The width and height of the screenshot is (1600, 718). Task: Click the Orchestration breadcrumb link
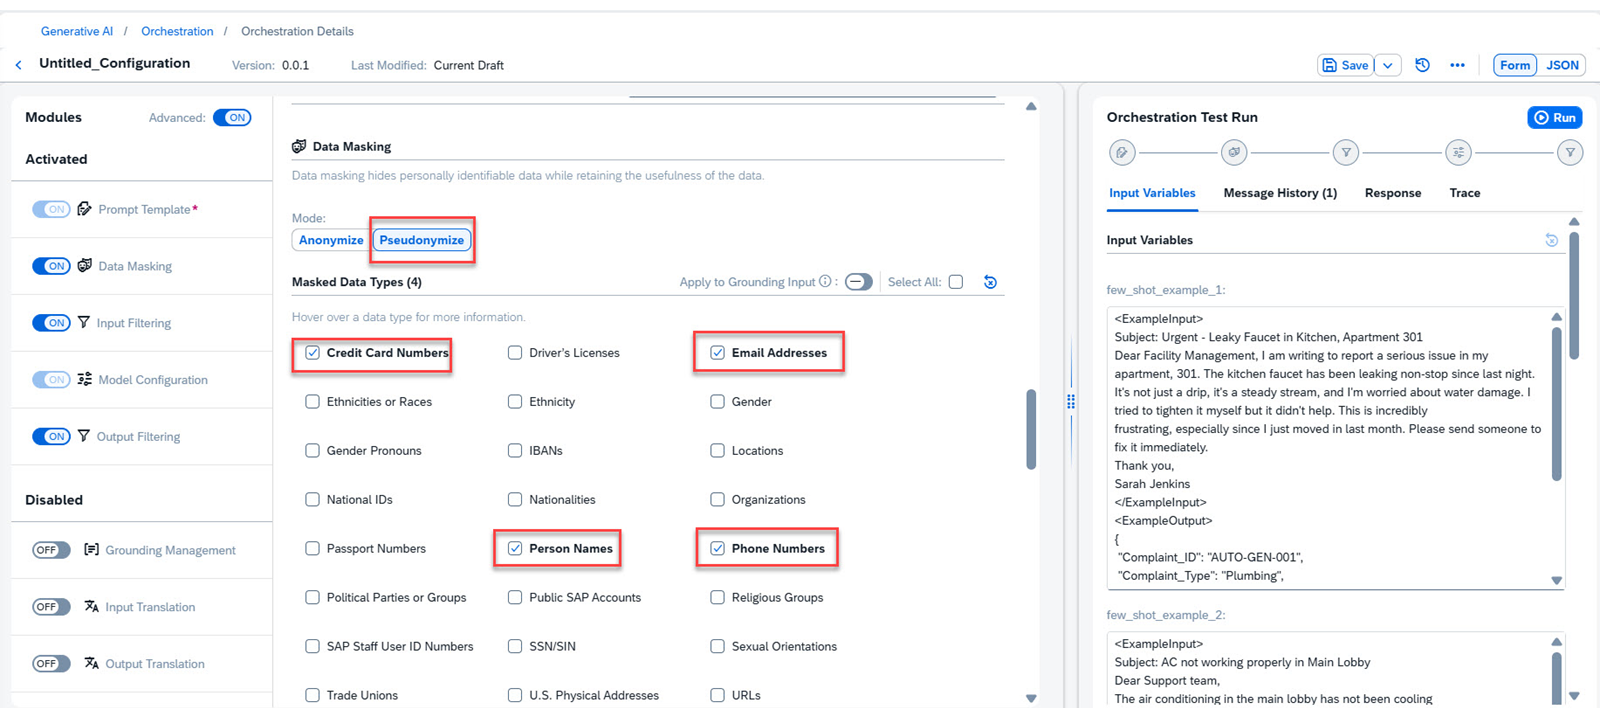click(177, 31)
